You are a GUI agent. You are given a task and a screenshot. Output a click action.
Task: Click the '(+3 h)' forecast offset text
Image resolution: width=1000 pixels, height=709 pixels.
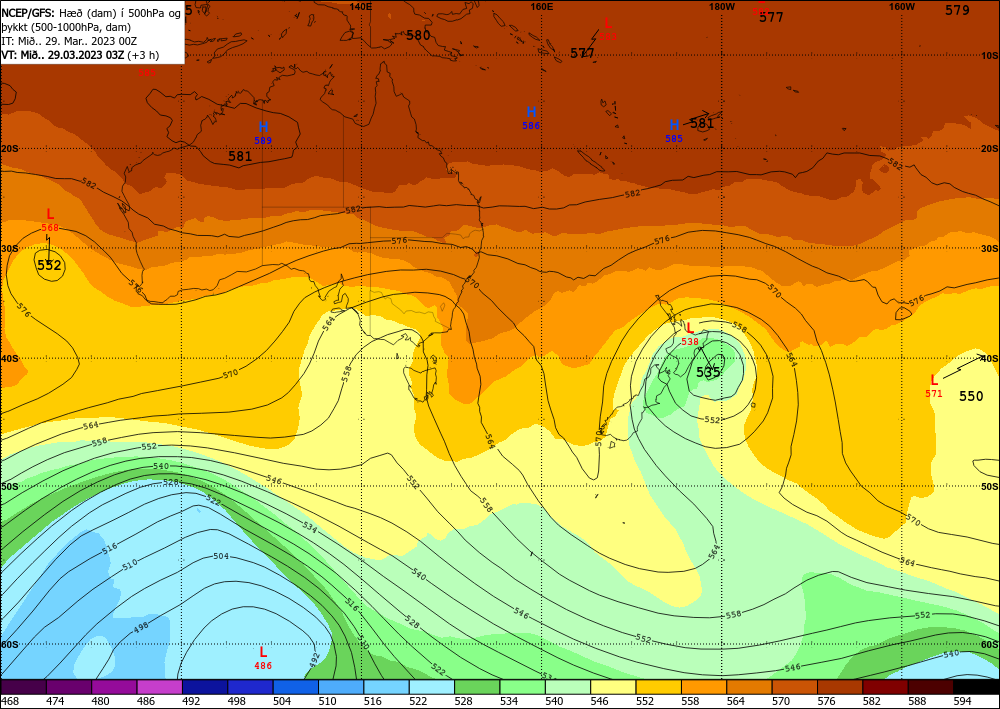click(x=143, y=55)
